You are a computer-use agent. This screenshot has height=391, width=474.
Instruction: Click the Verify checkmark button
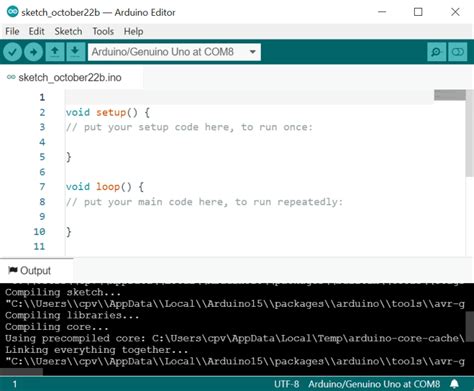pos(12,52)
